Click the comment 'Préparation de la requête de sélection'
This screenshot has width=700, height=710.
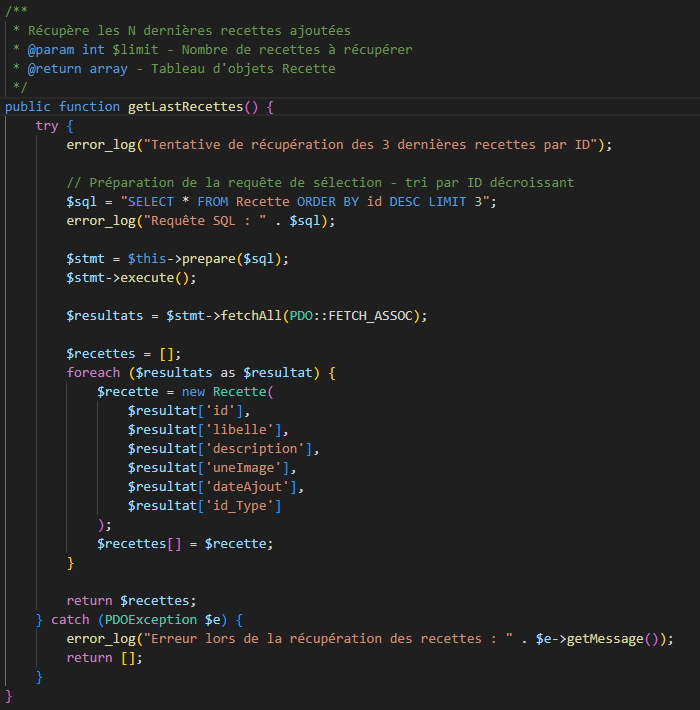[235, 183]
